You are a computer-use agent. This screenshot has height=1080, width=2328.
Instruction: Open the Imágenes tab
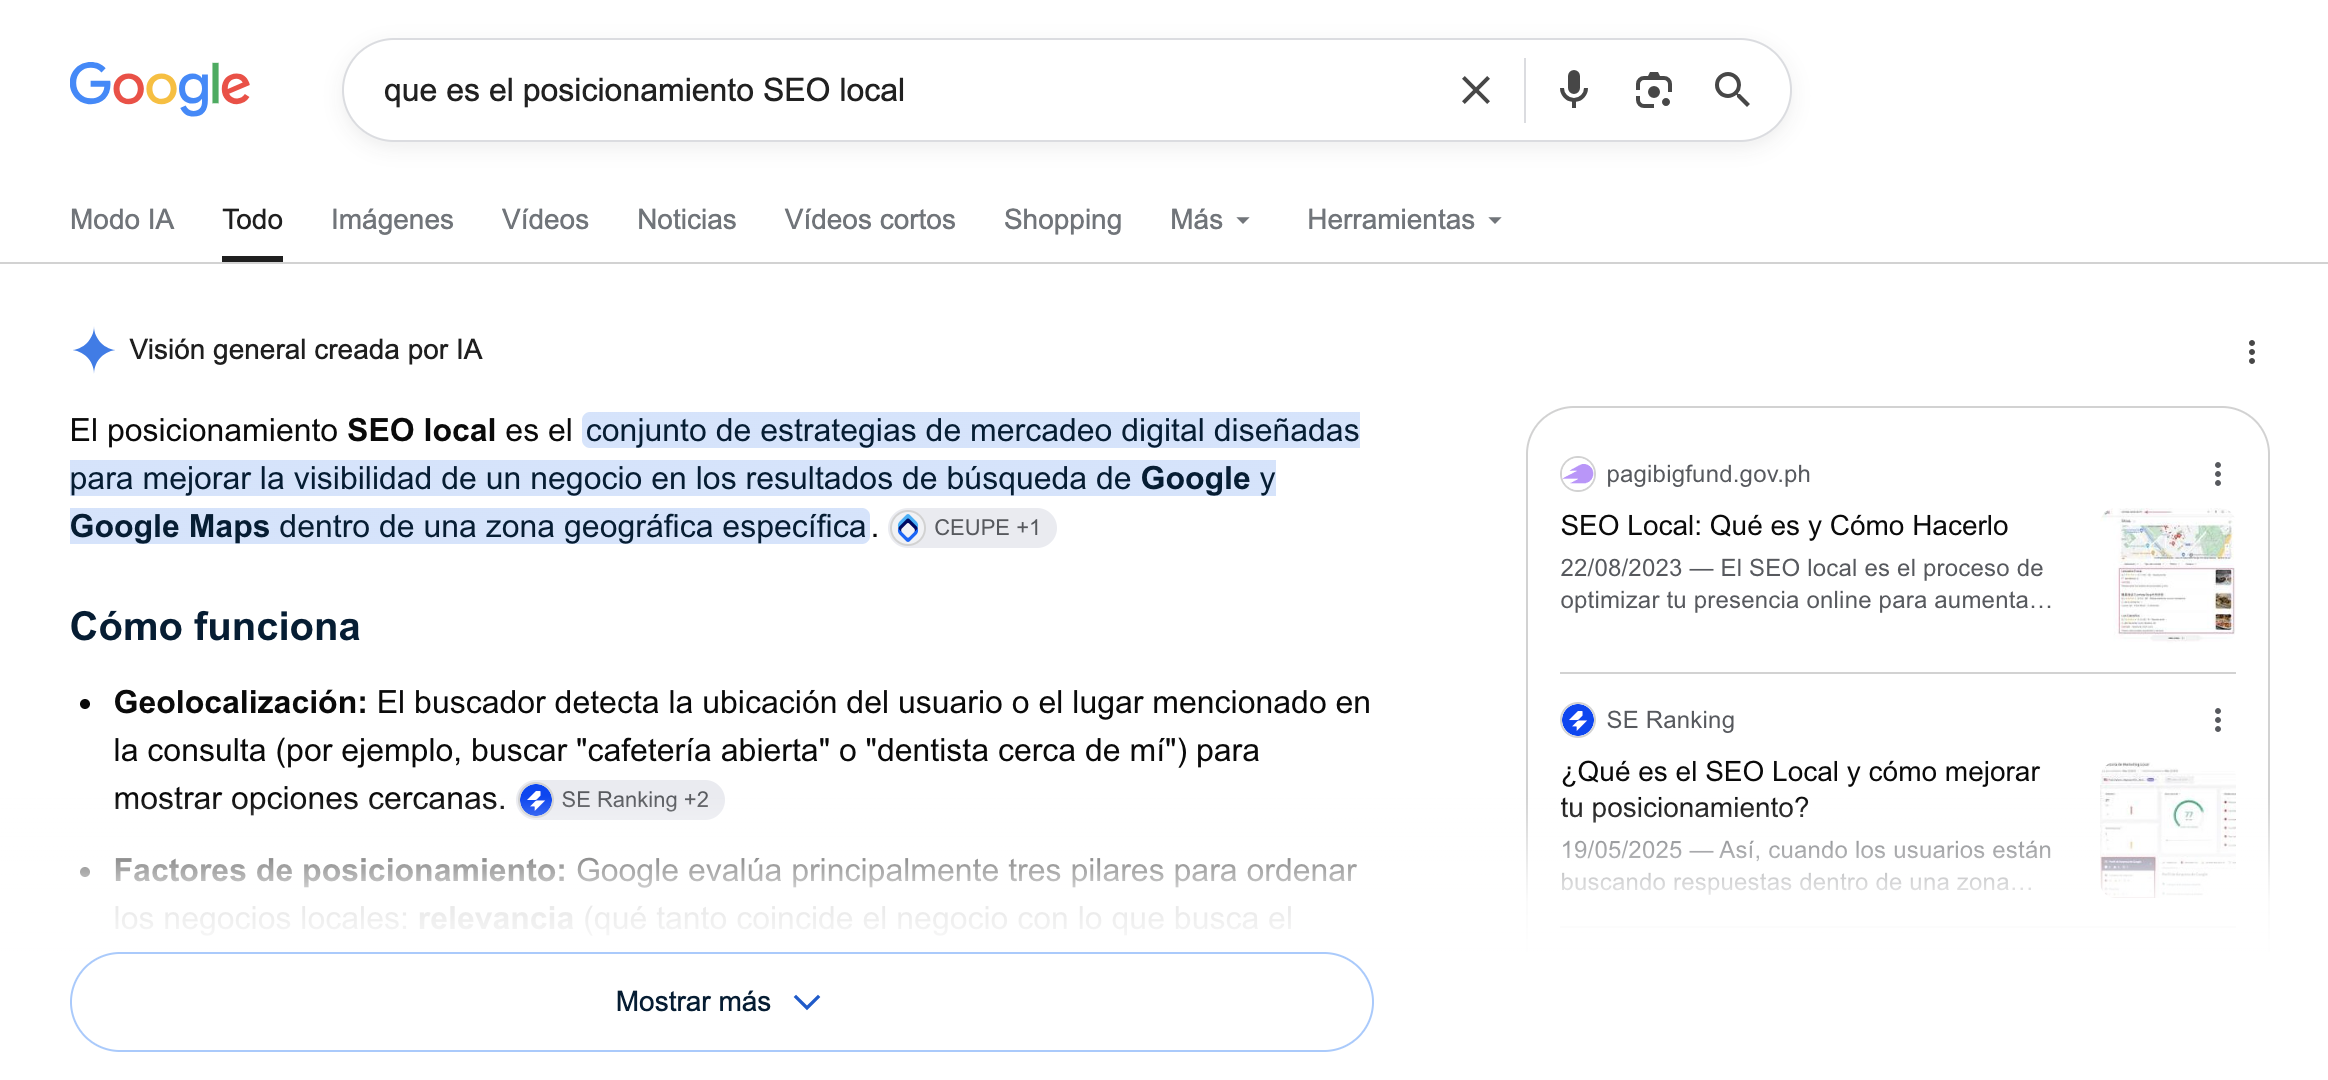(x=392, y=220)
